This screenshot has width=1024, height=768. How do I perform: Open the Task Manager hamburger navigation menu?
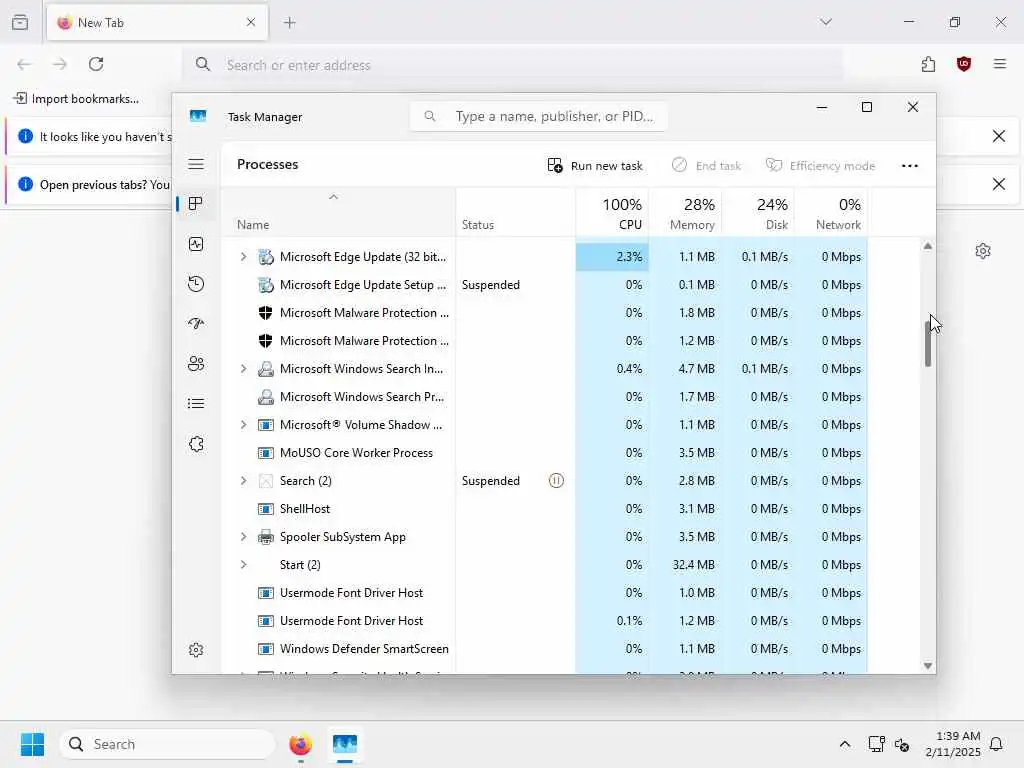[196, 164]
